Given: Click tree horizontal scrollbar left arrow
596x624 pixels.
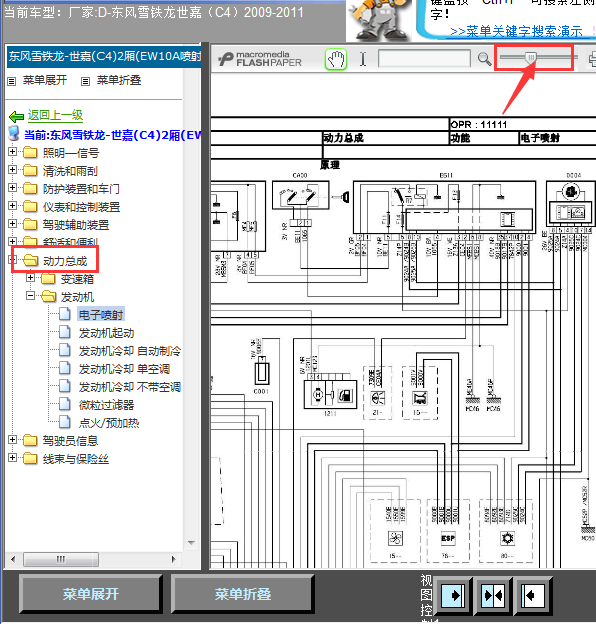Looking at the screenshot, I should coord(14,559).
